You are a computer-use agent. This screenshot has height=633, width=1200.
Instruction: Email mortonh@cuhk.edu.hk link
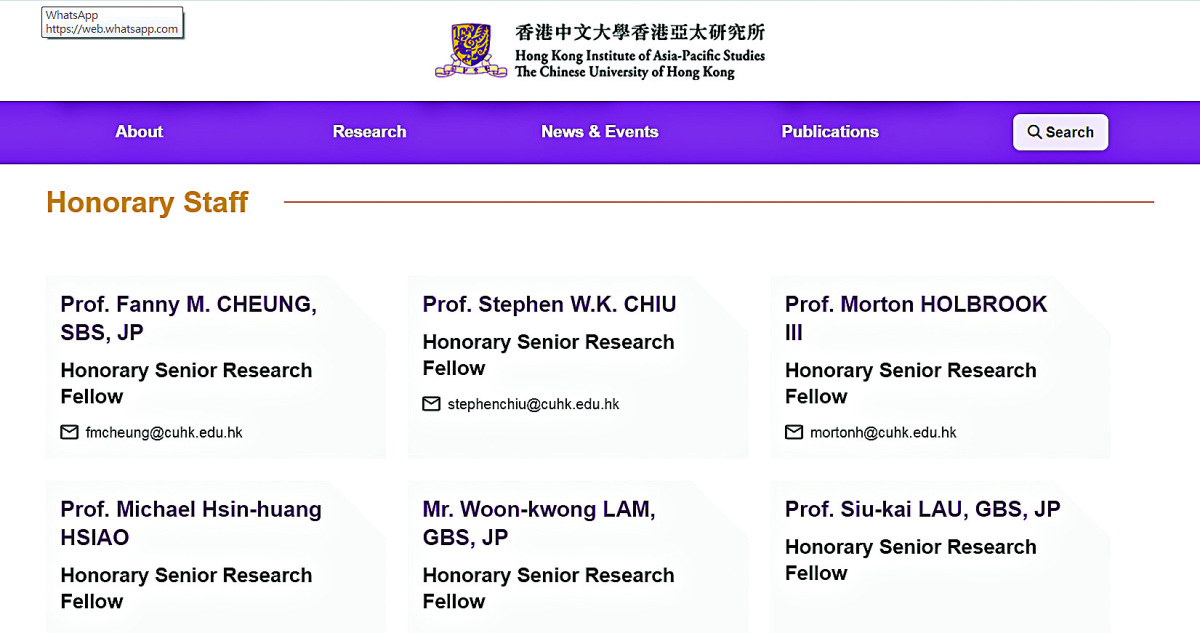[883, 433]
